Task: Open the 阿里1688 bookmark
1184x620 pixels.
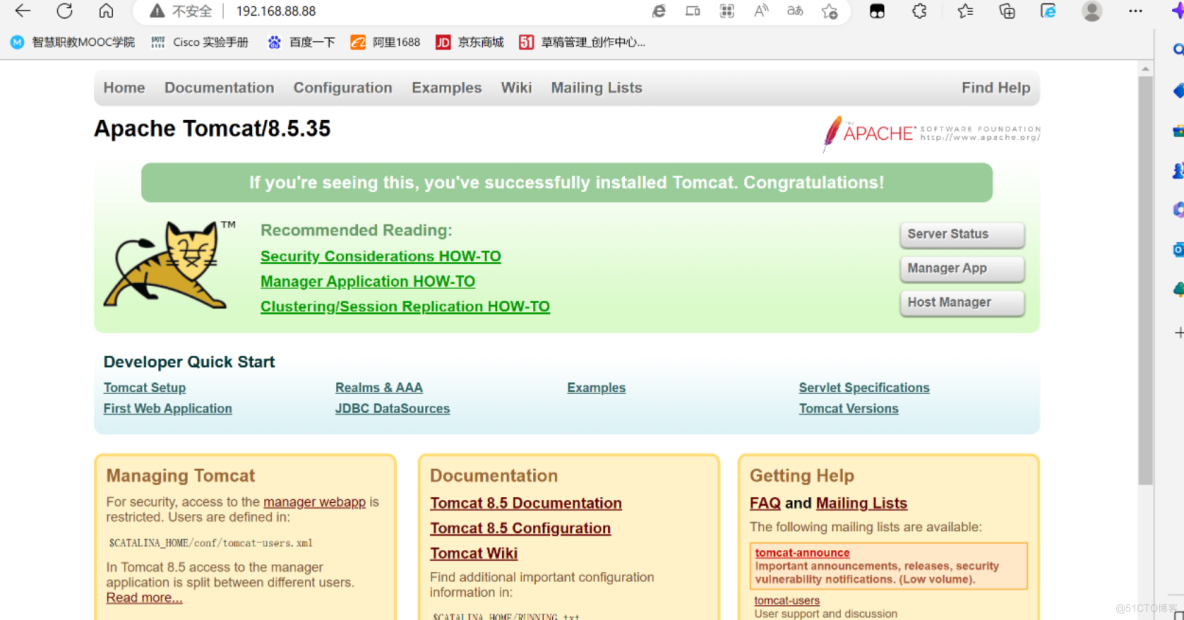Action: (385, 42)
